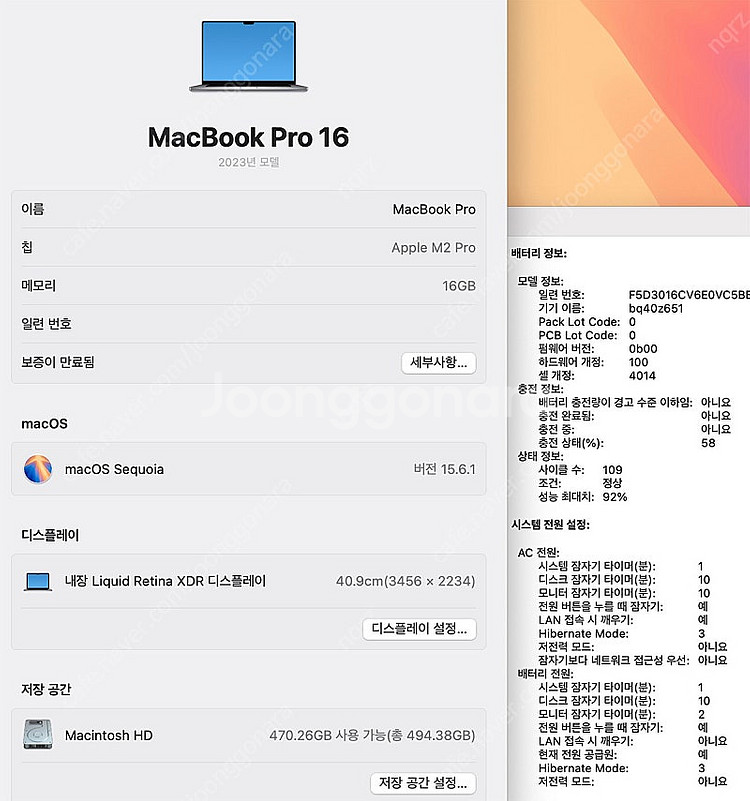Click the Pack Lot Code: label
750x801 pixels.
[579, 322]
